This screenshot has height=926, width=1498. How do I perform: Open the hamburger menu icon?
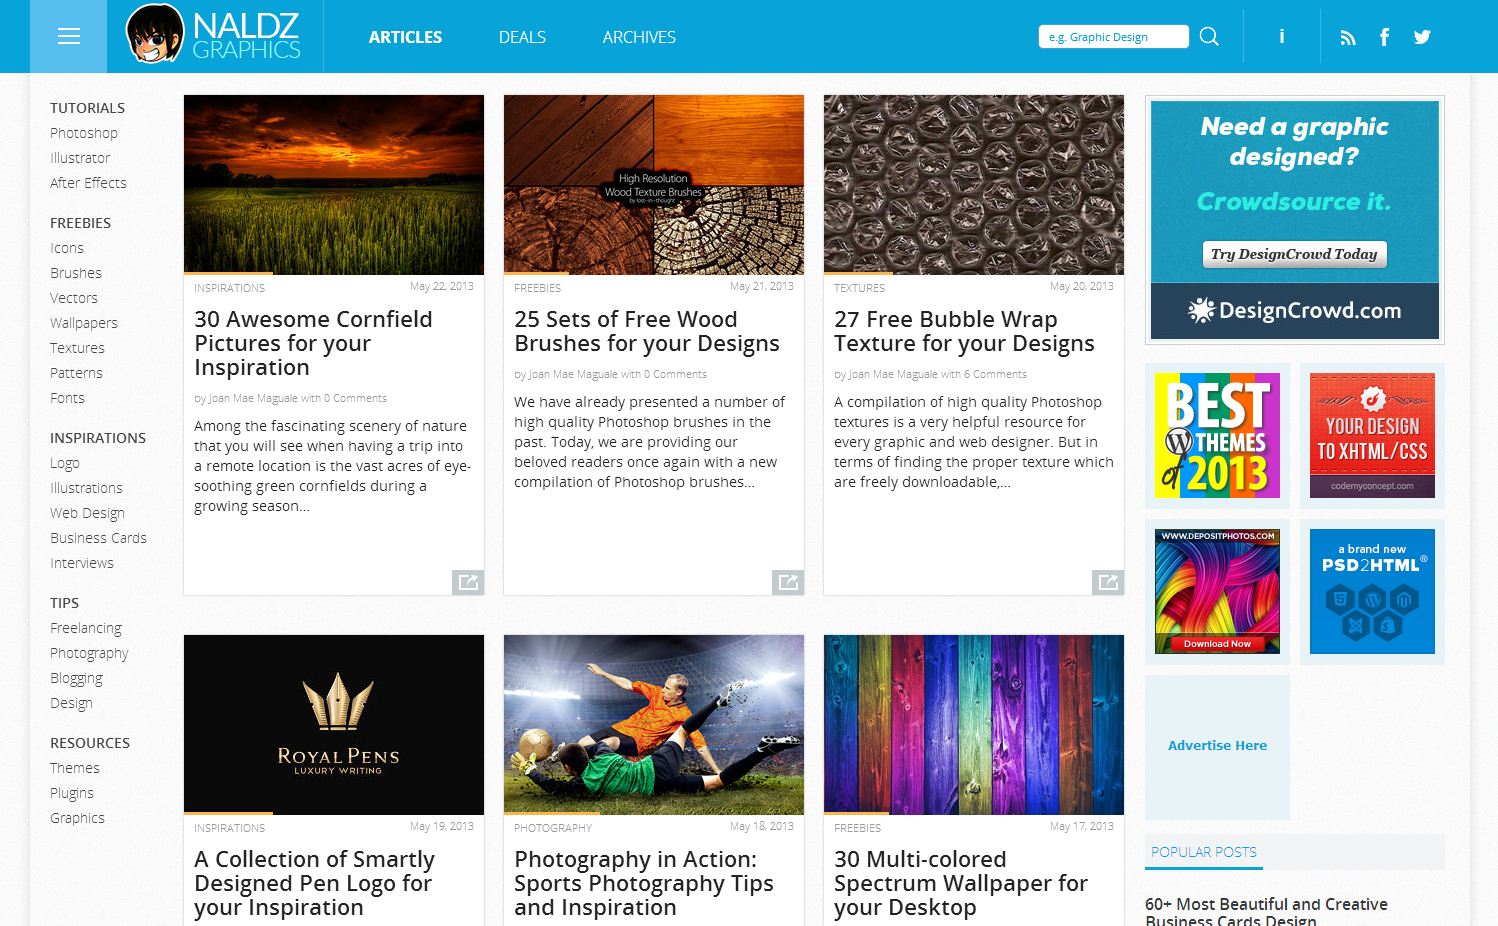click(x=68, y=37)
